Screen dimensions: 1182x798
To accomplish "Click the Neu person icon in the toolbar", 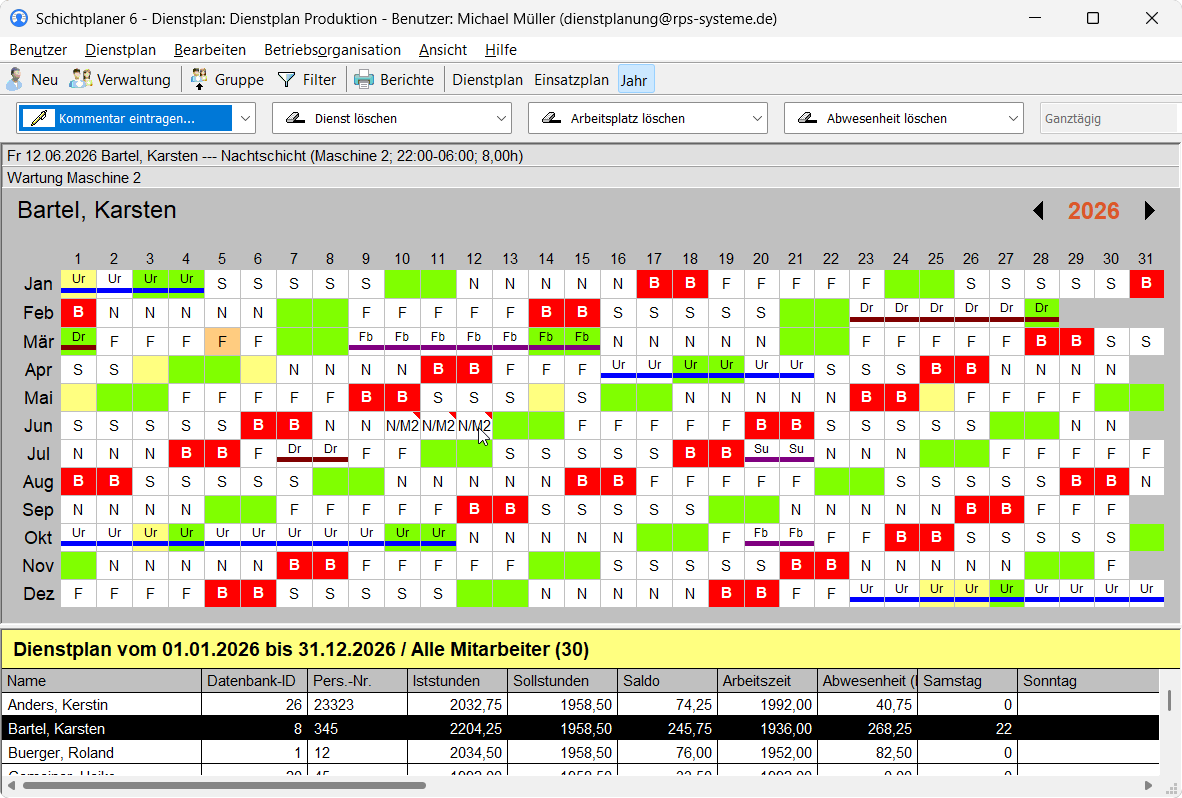I will coord(14,79).
